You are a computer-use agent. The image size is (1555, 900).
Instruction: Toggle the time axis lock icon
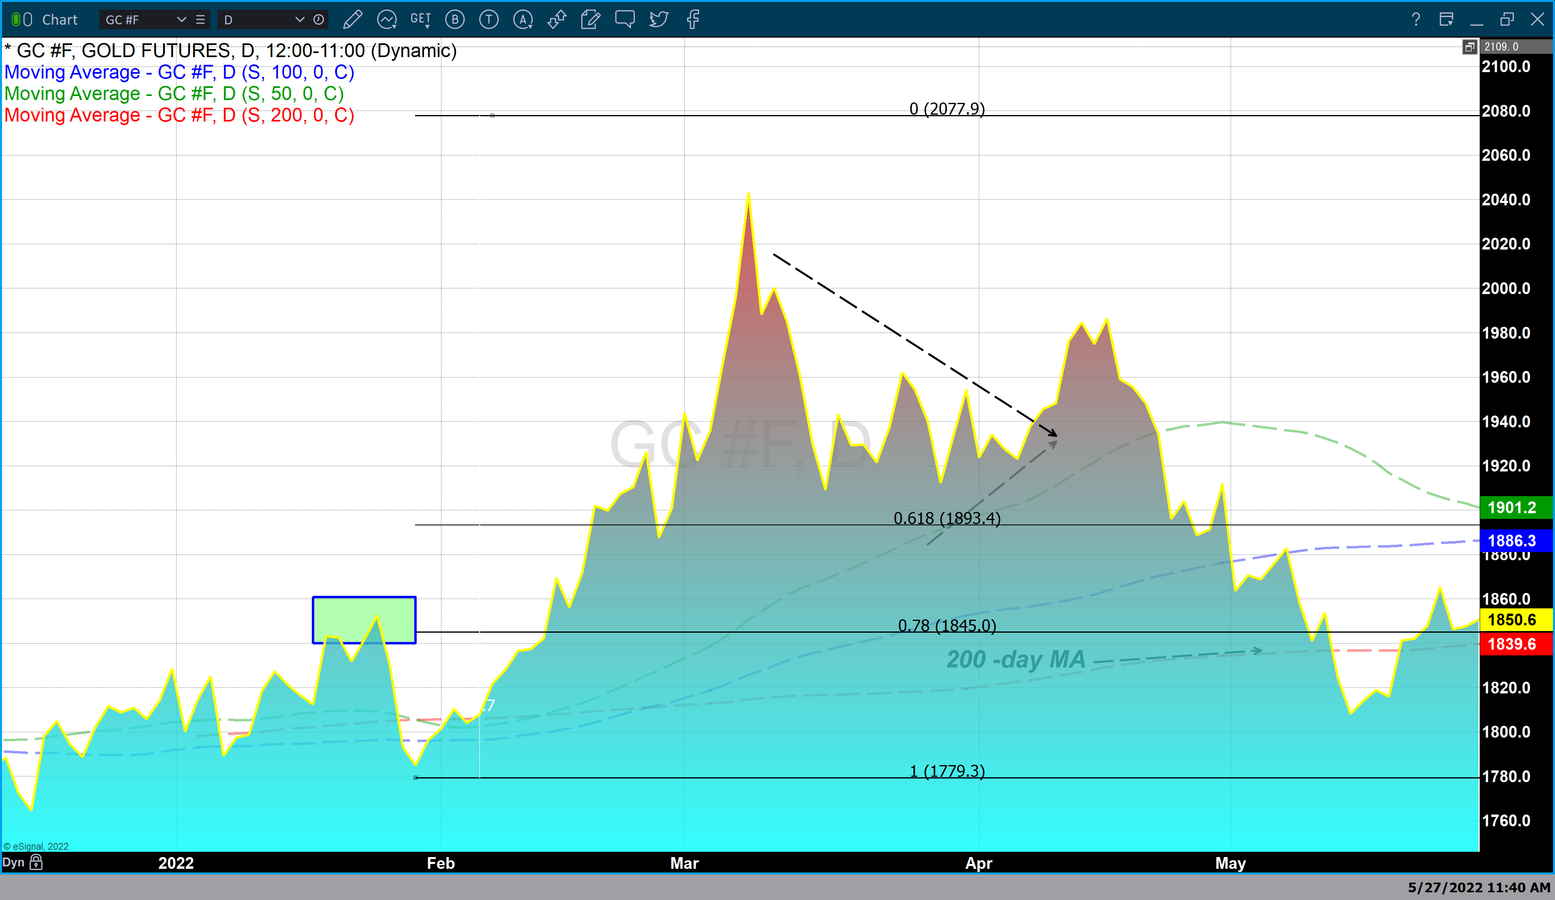[x=37, y=862]
